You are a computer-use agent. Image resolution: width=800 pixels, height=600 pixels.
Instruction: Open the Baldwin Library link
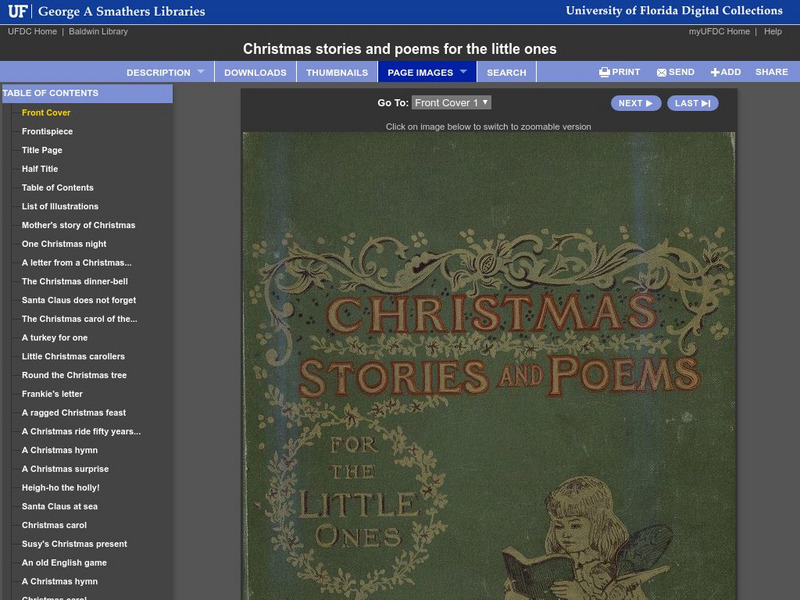(98, 32)
